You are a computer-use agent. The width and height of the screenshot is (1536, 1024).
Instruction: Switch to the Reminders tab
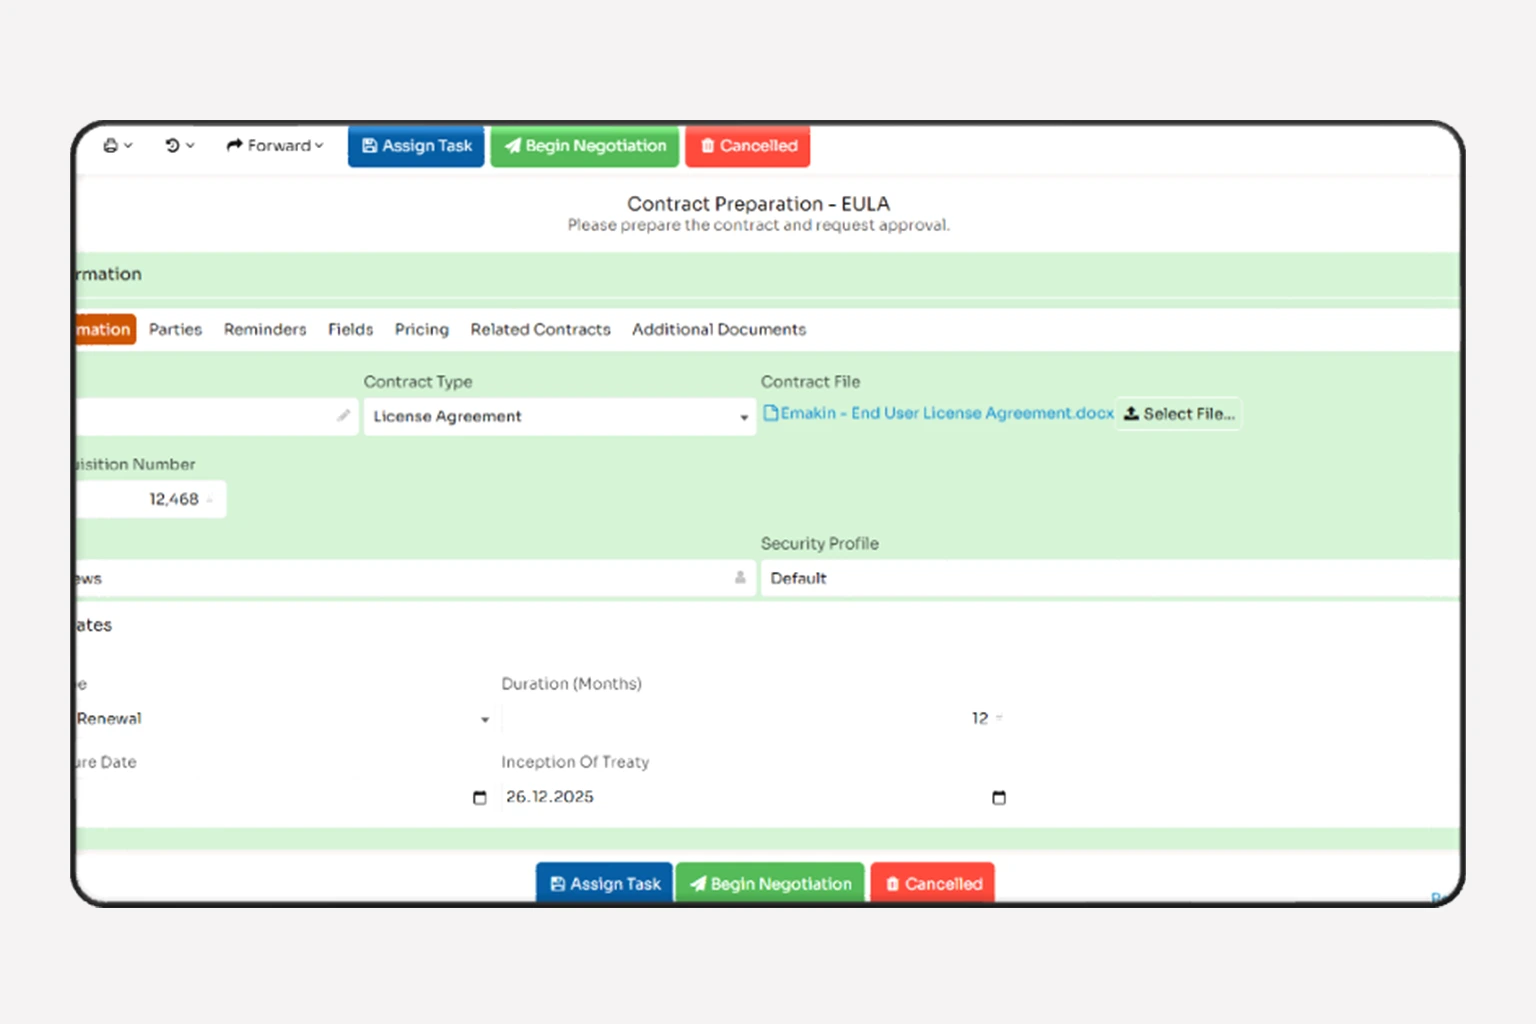click(x=265, y=329)
